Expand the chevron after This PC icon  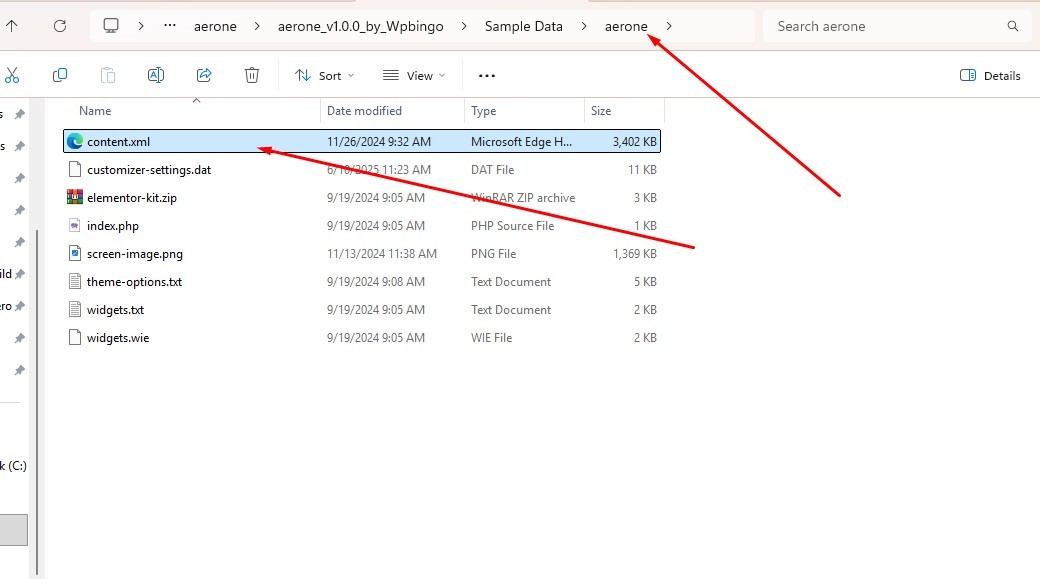click(x=141, y=26)
